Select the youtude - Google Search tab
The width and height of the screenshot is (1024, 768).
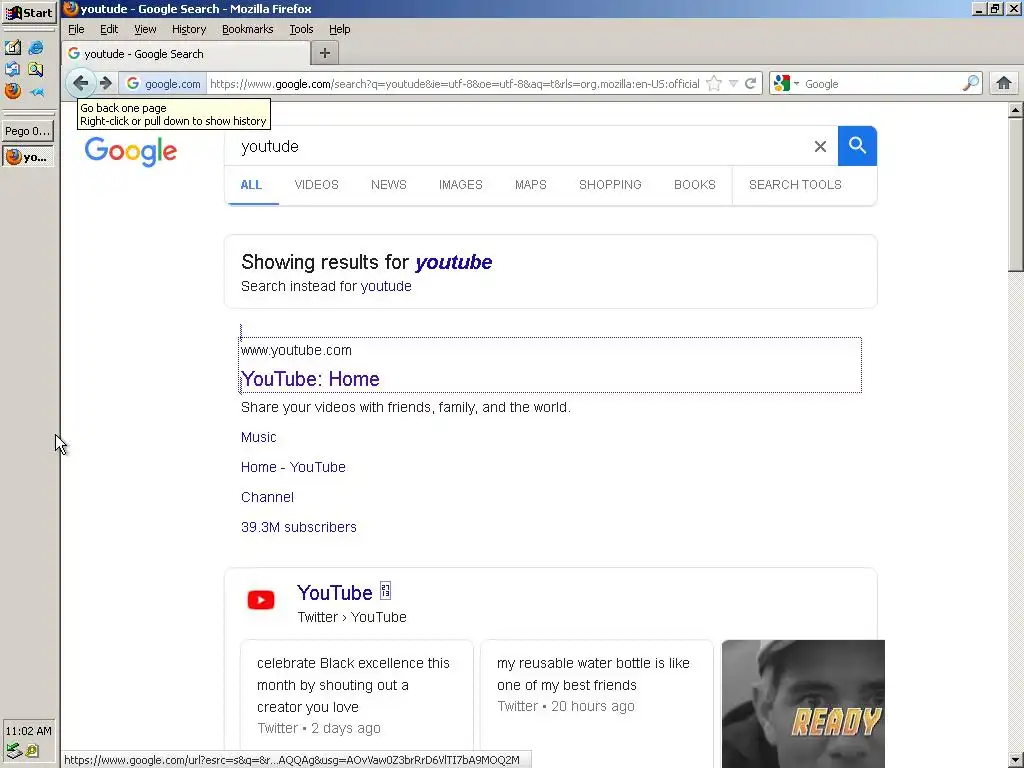pyautogui.click(x=187, y=54)
